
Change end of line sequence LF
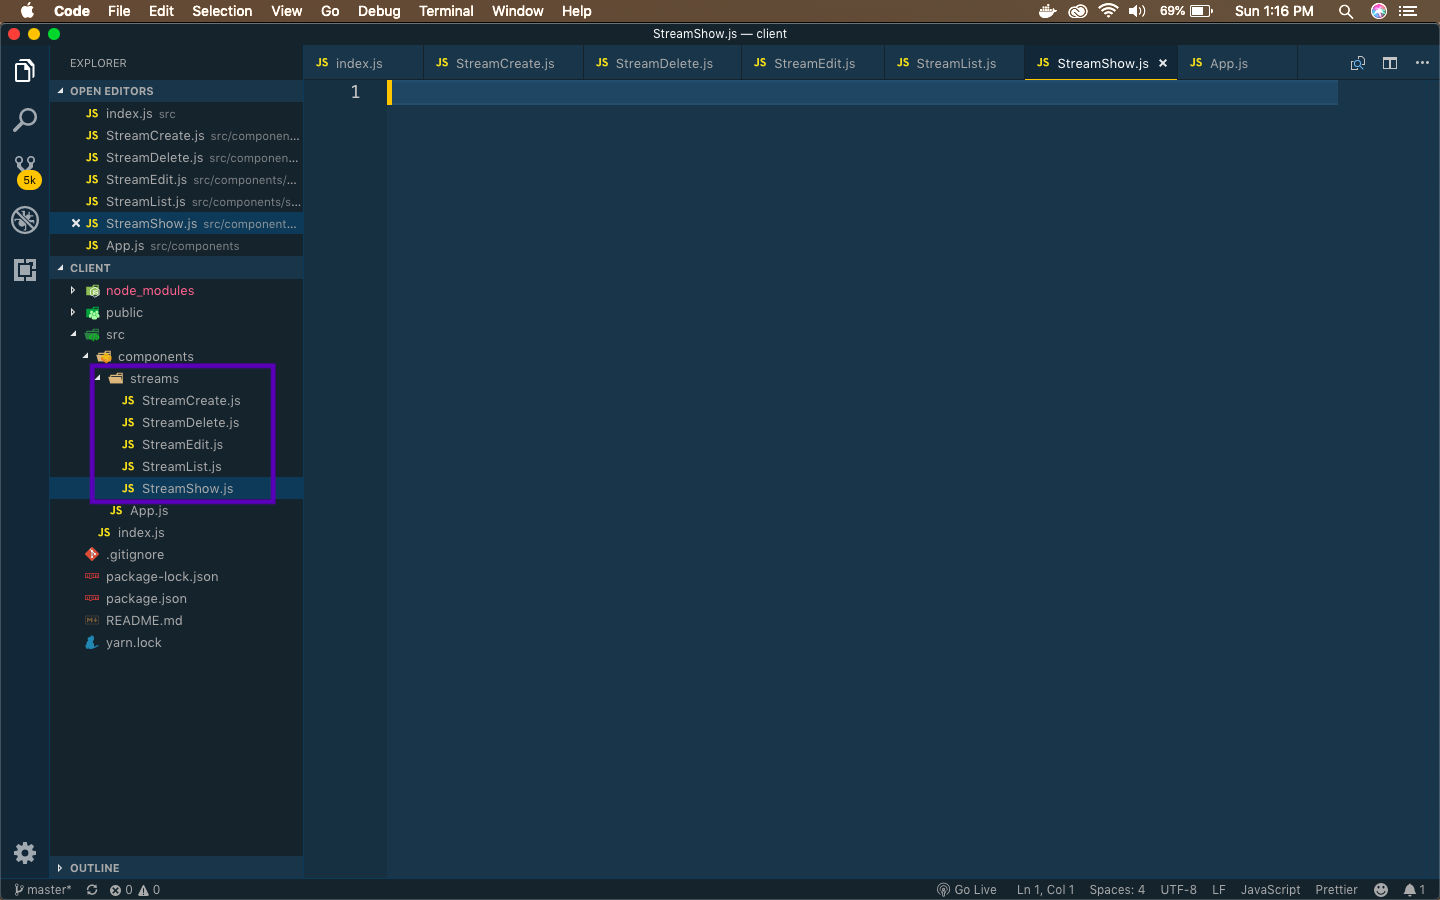1219,890
